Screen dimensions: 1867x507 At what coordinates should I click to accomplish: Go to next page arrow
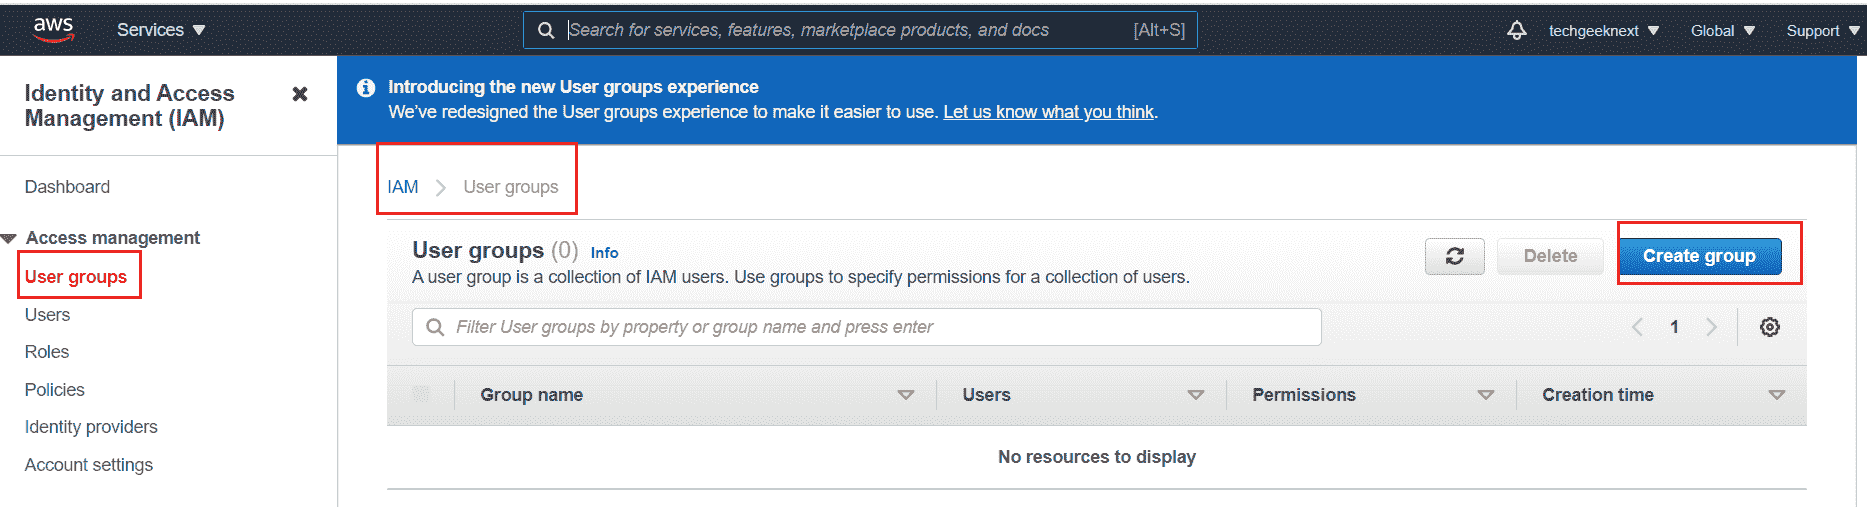(x=1711, y=327)
